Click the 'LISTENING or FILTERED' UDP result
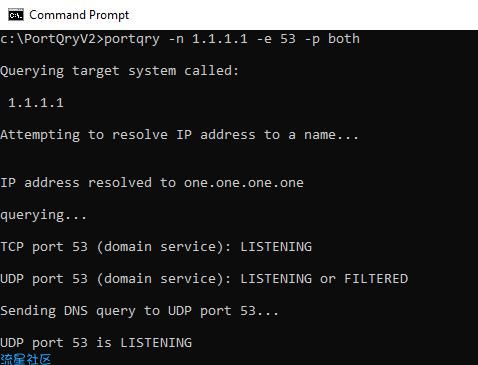 (324, 279)
